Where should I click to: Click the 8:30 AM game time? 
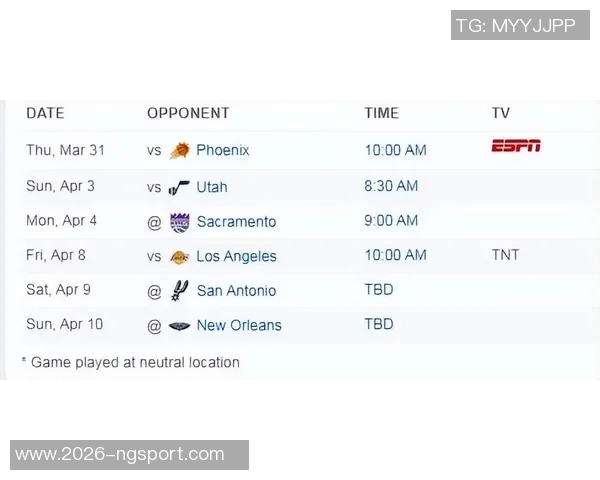(x=391, y=186)
